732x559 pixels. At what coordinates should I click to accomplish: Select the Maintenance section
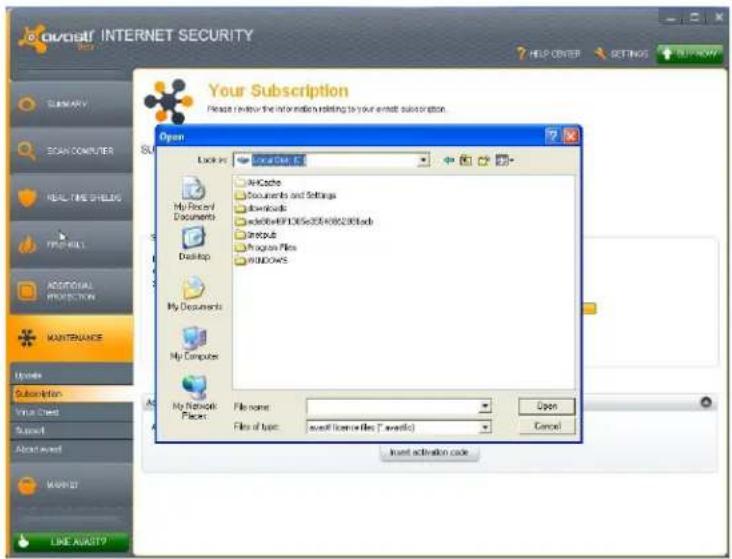pyautogui.click(x=71, y=338)
